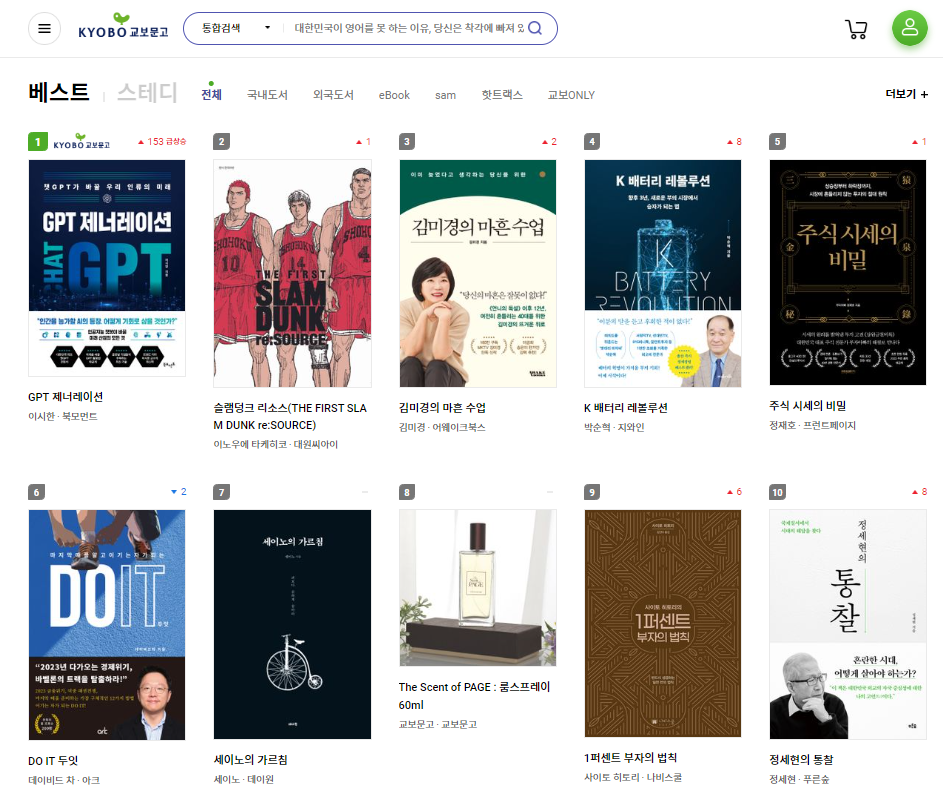Click the rank 3 number badge

[x=407, y=142]
